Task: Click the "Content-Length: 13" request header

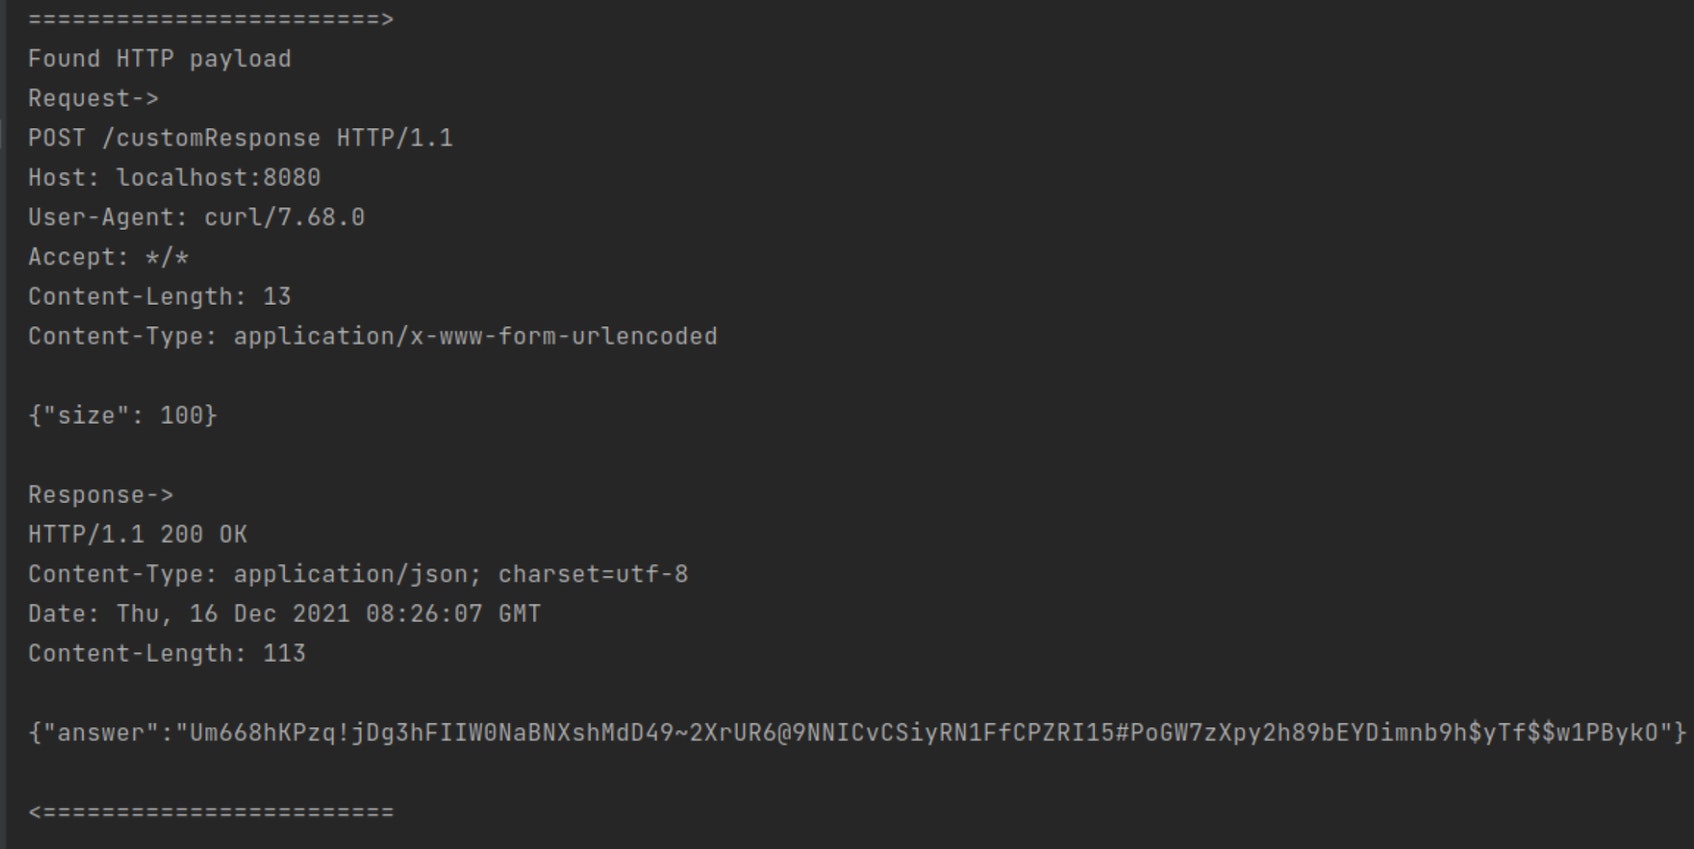Action: (x=159, y=297)
